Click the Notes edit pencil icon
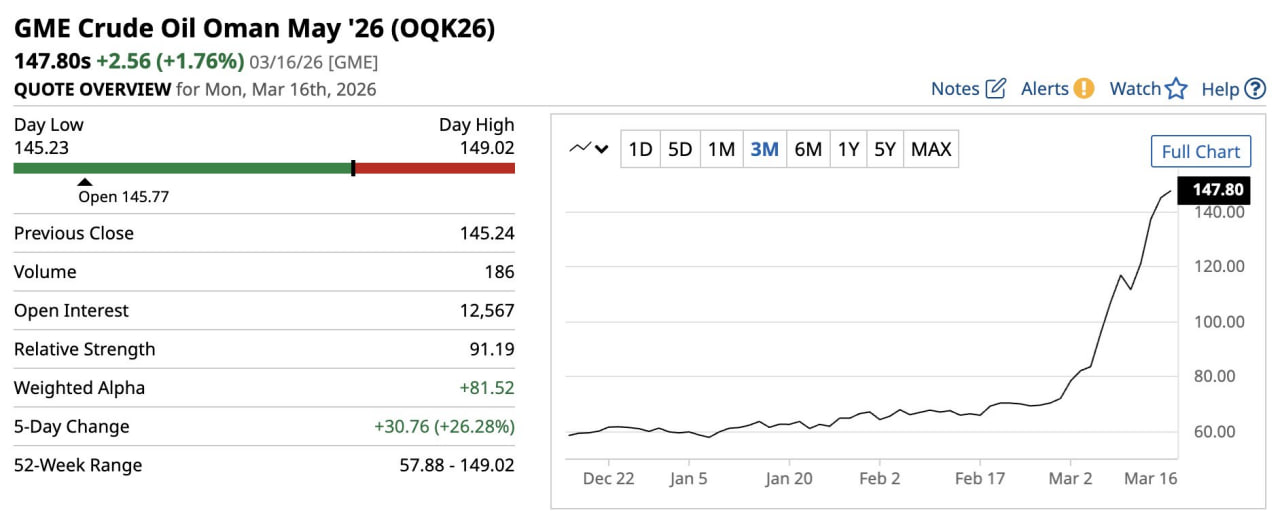 (x=996, y=89)
